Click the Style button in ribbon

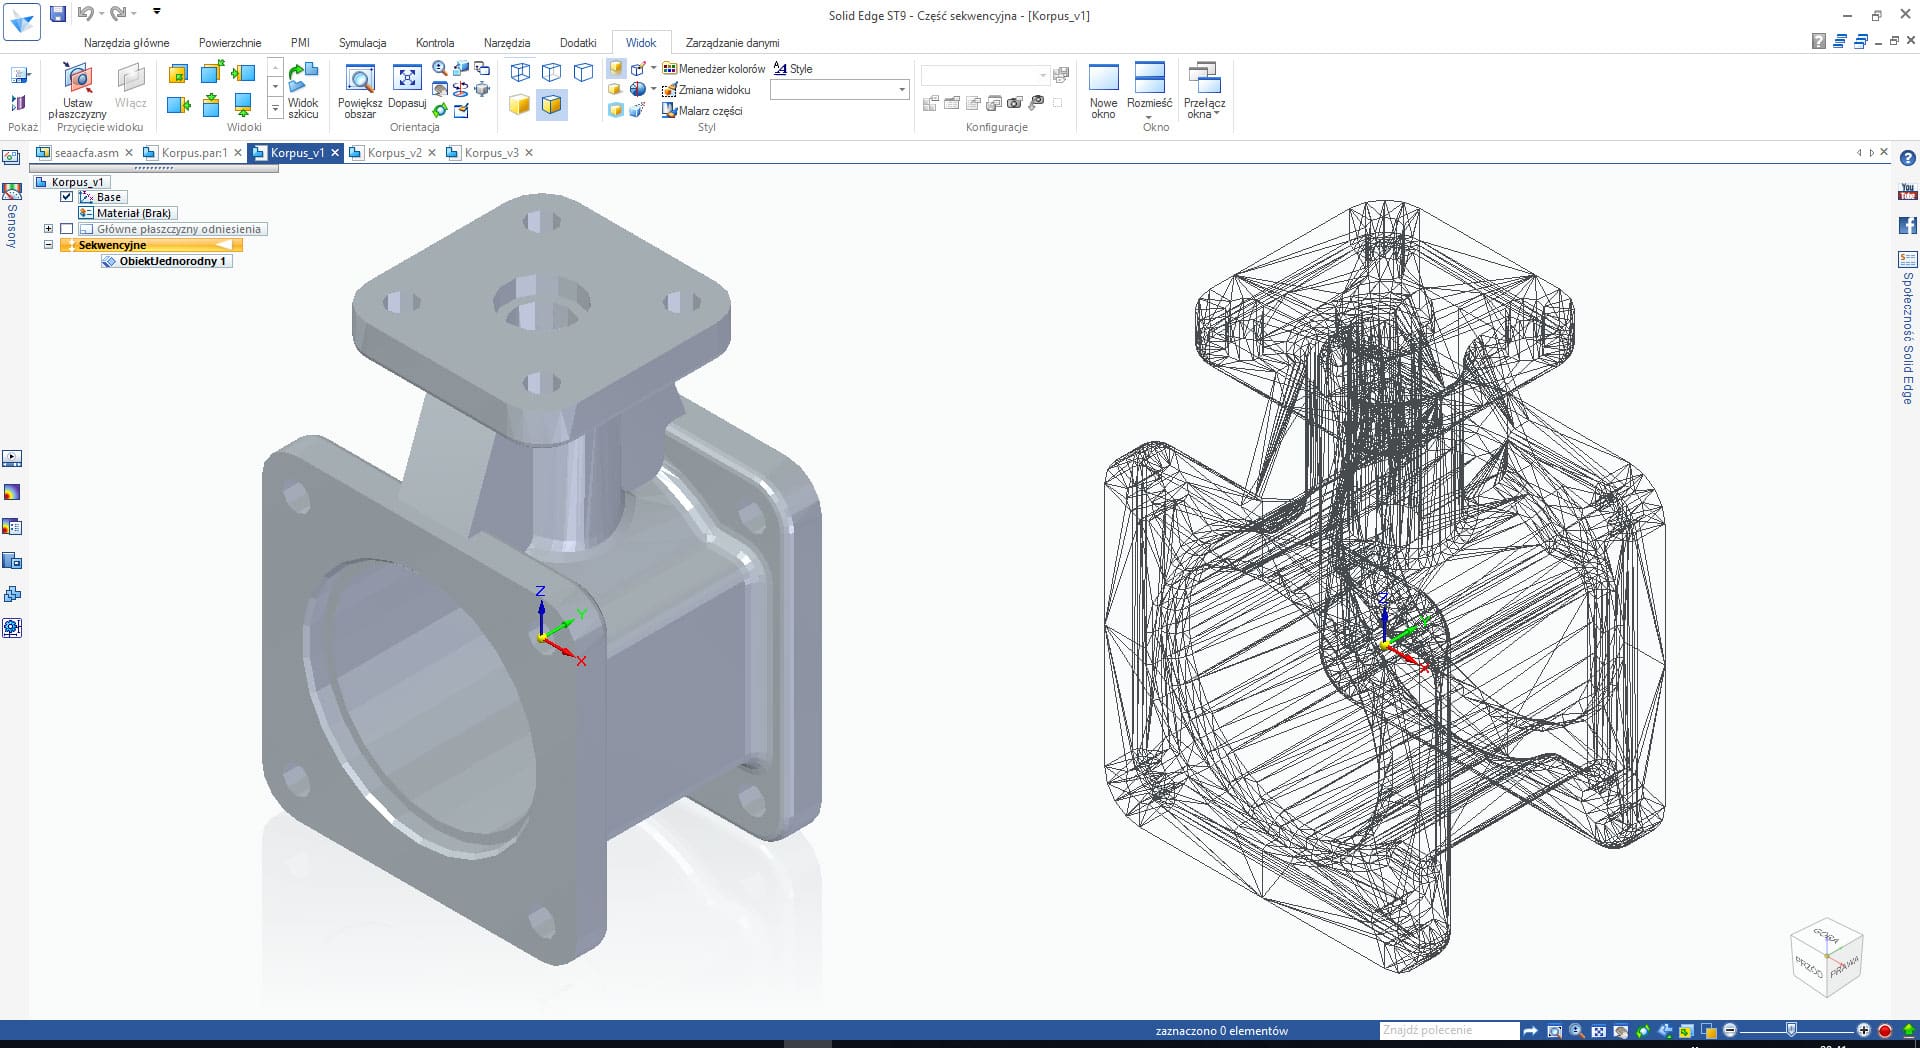click(793, 69)
